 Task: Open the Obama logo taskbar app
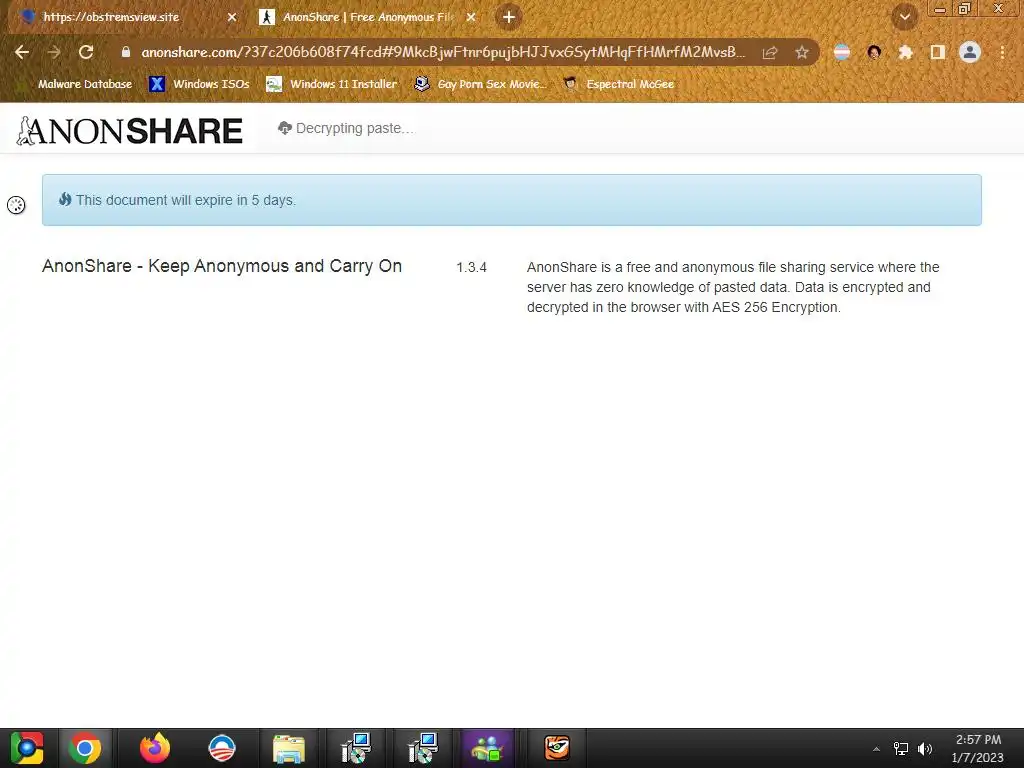click(221, 748)
